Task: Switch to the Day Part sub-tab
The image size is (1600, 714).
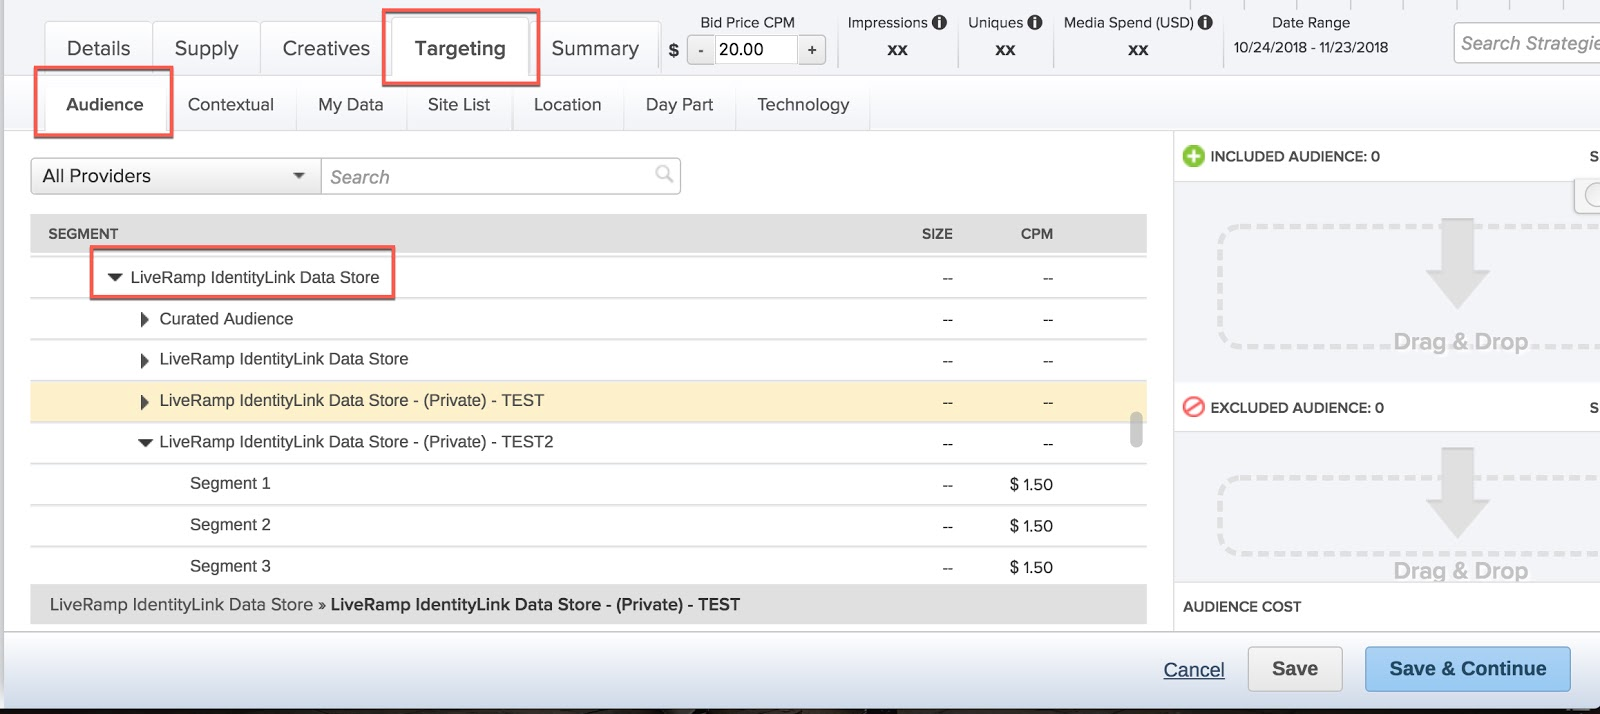Action: [679, 104]
